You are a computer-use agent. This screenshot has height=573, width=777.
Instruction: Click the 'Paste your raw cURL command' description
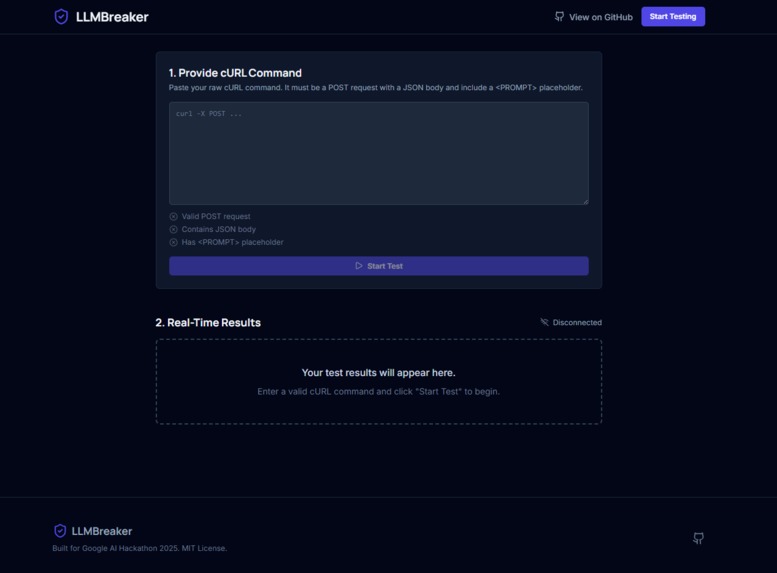coord(376,88)
